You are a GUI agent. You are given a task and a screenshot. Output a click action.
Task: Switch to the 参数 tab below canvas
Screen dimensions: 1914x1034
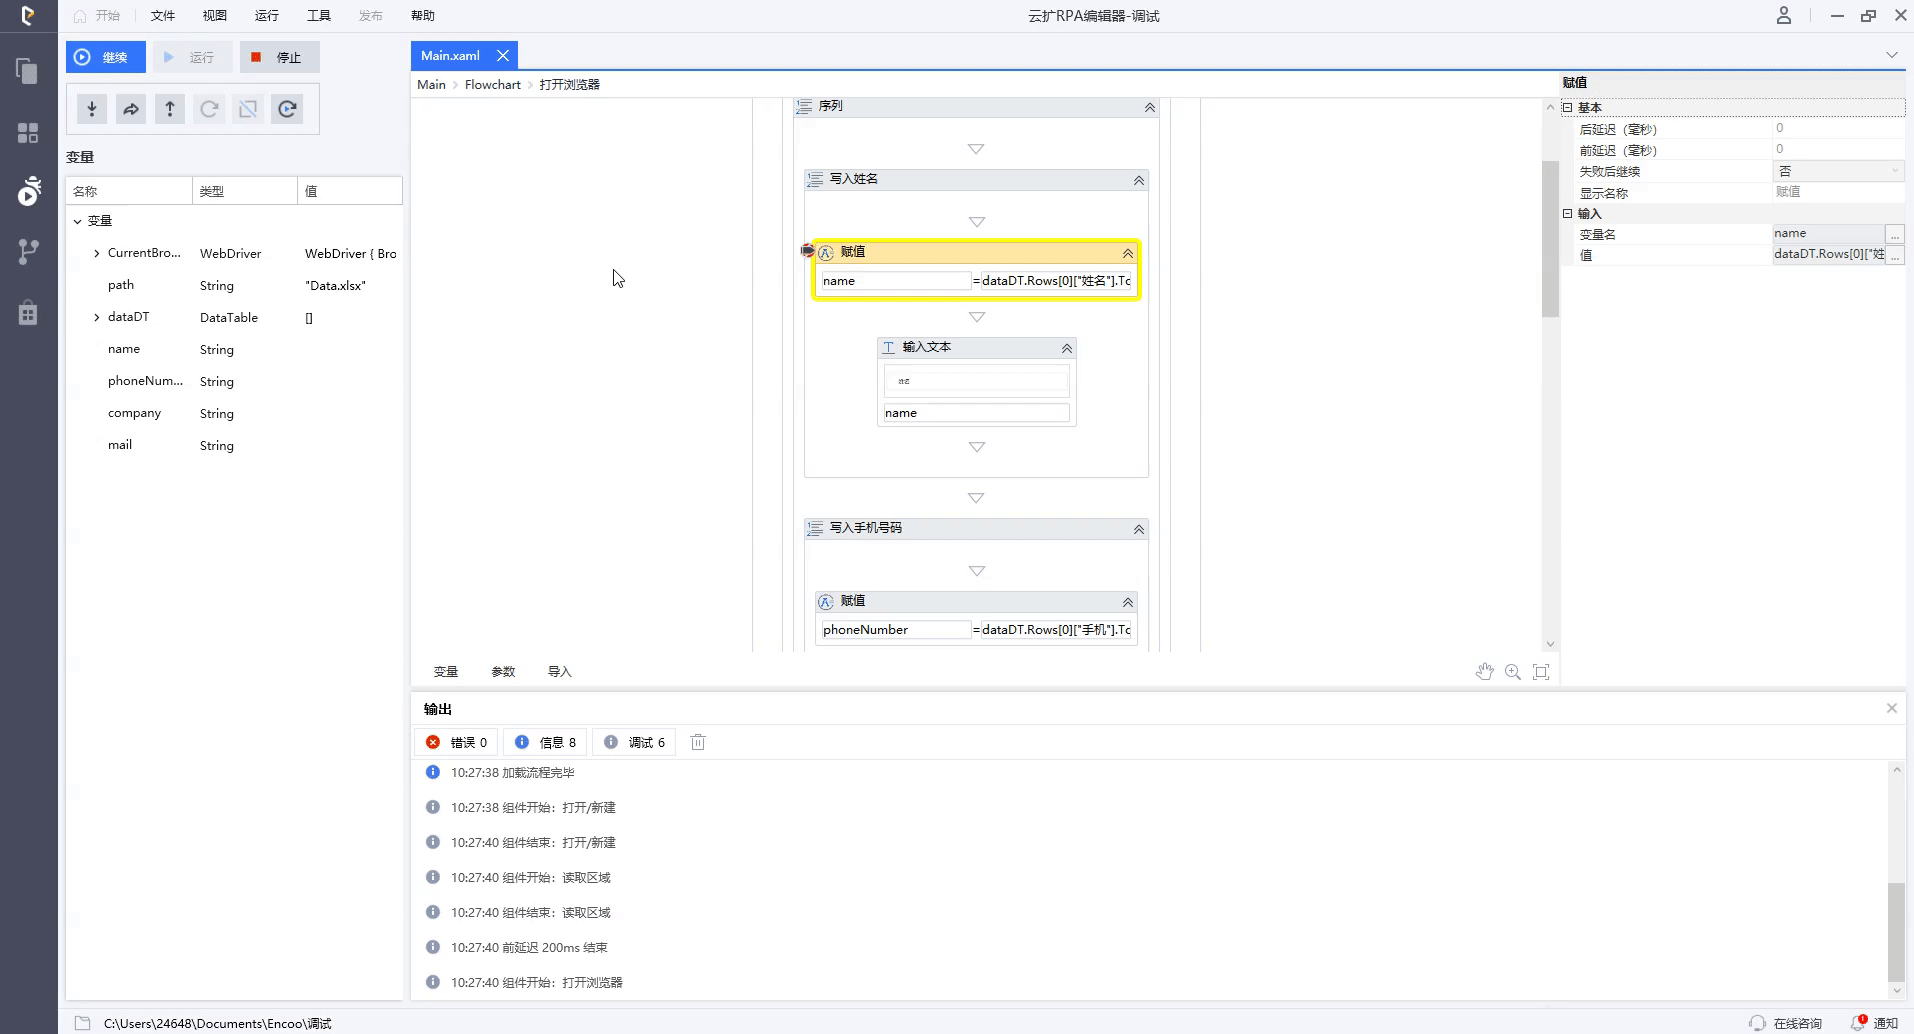coord(503,672)
